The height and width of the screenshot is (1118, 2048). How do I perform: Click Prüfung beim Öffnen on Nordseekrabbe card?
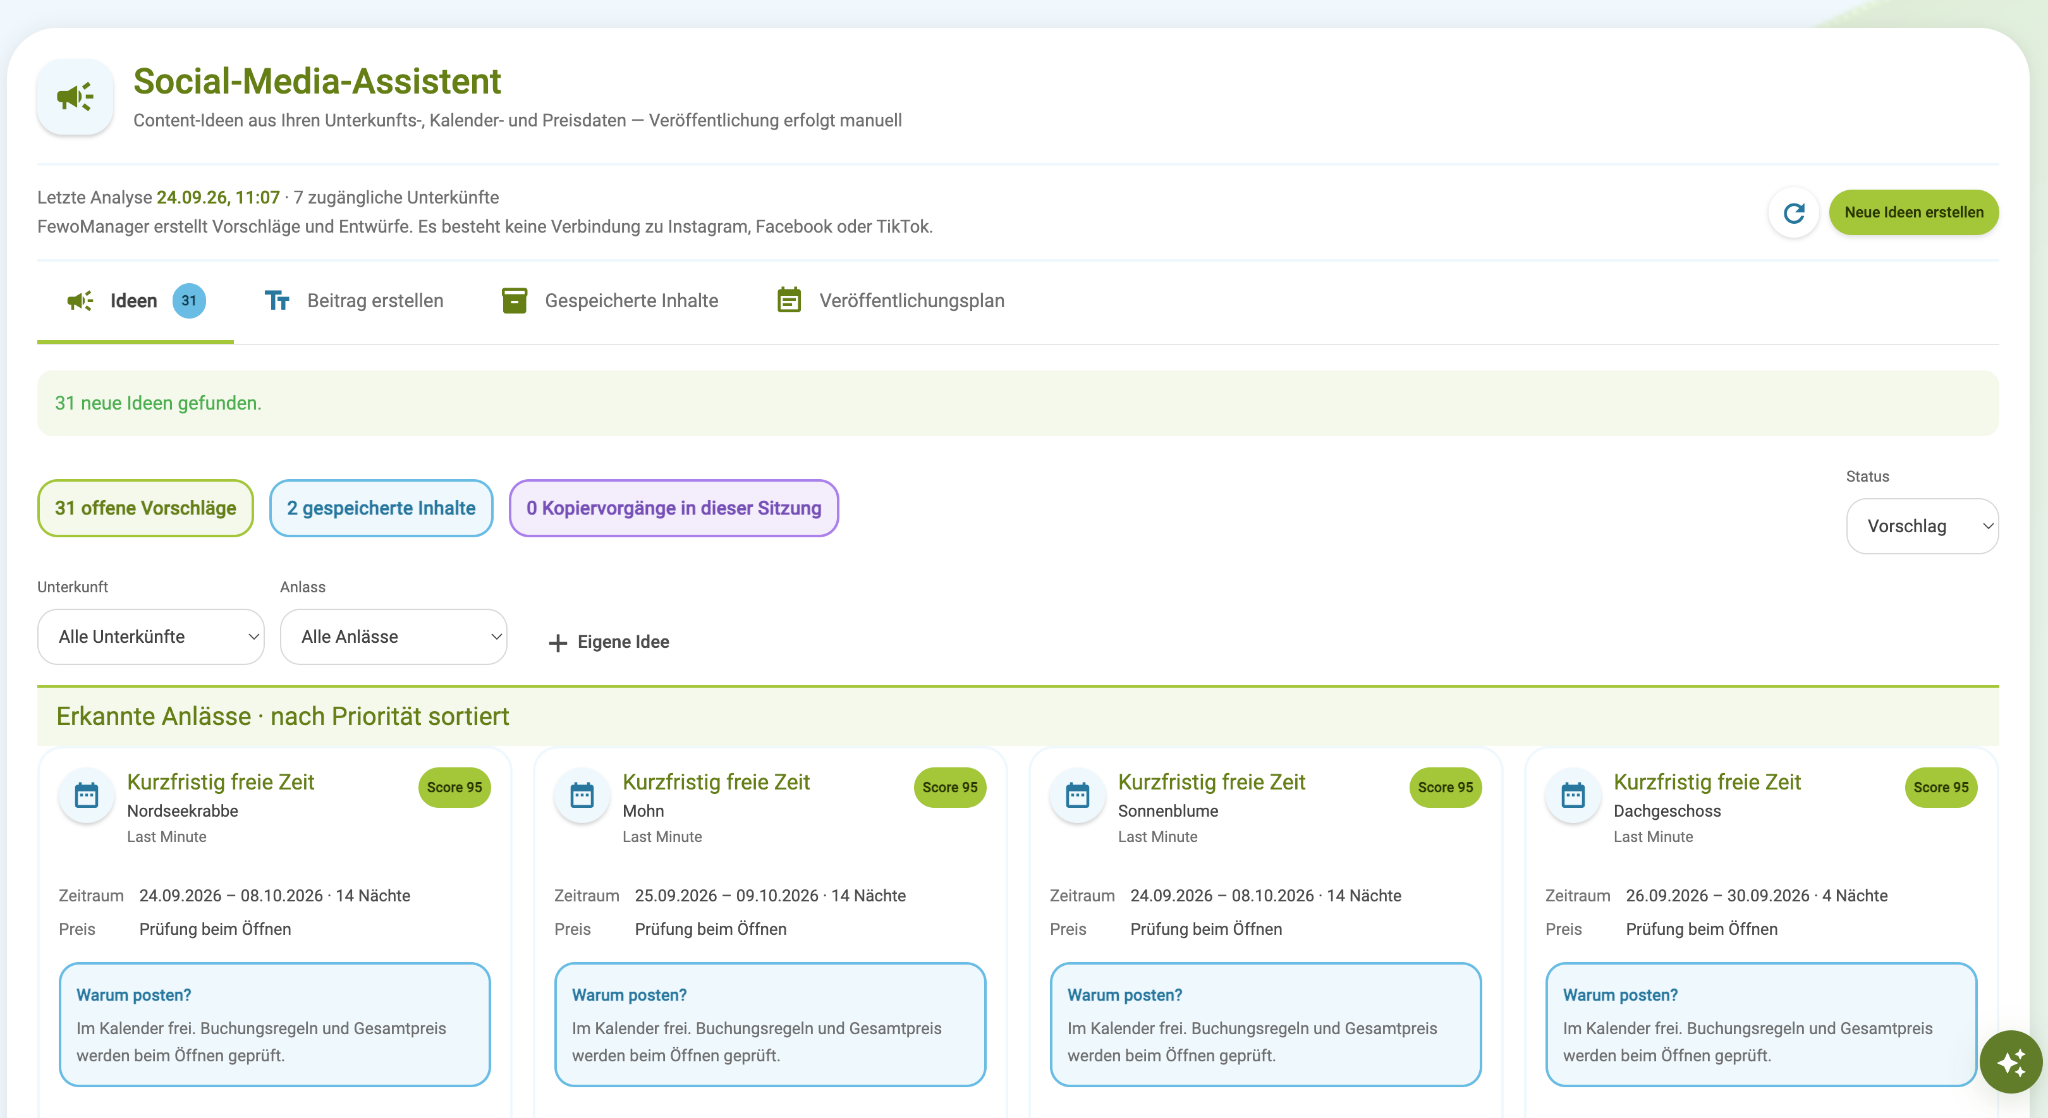[215, 929]
